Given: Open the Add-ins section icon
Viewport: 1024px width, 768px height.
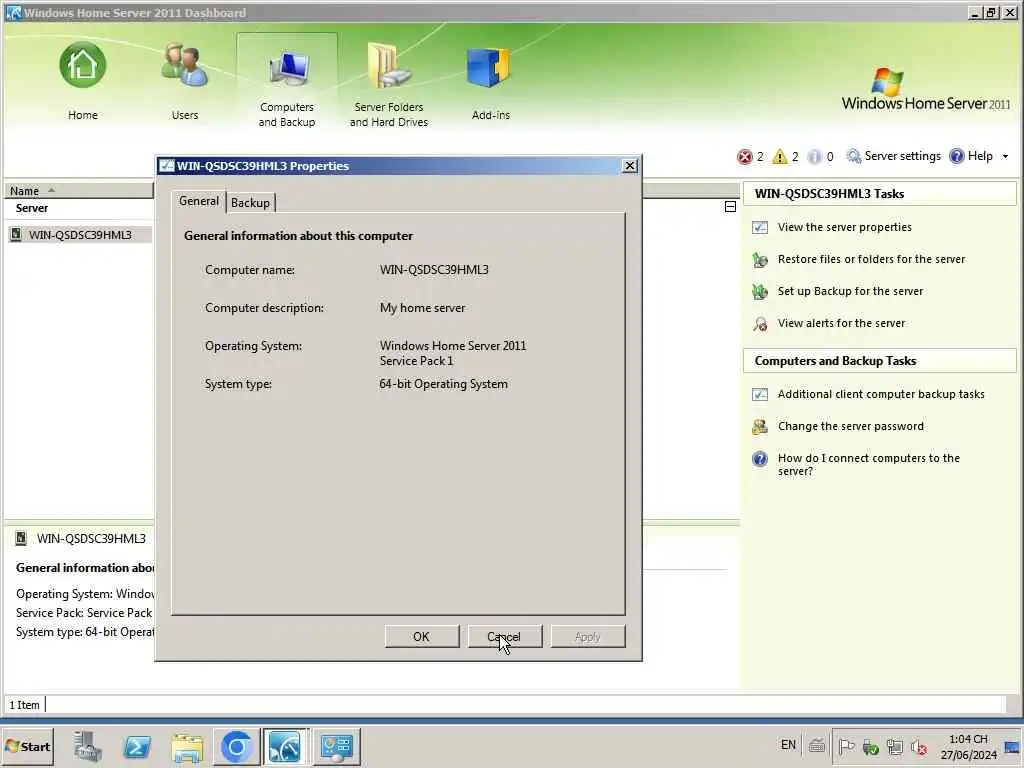Looking at the screenshot, I should click(490, 67).
